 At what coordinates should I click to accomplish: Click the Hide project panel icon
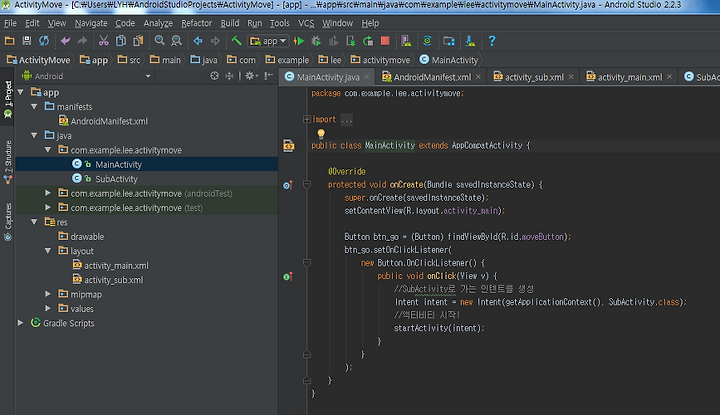coord(269,76)
